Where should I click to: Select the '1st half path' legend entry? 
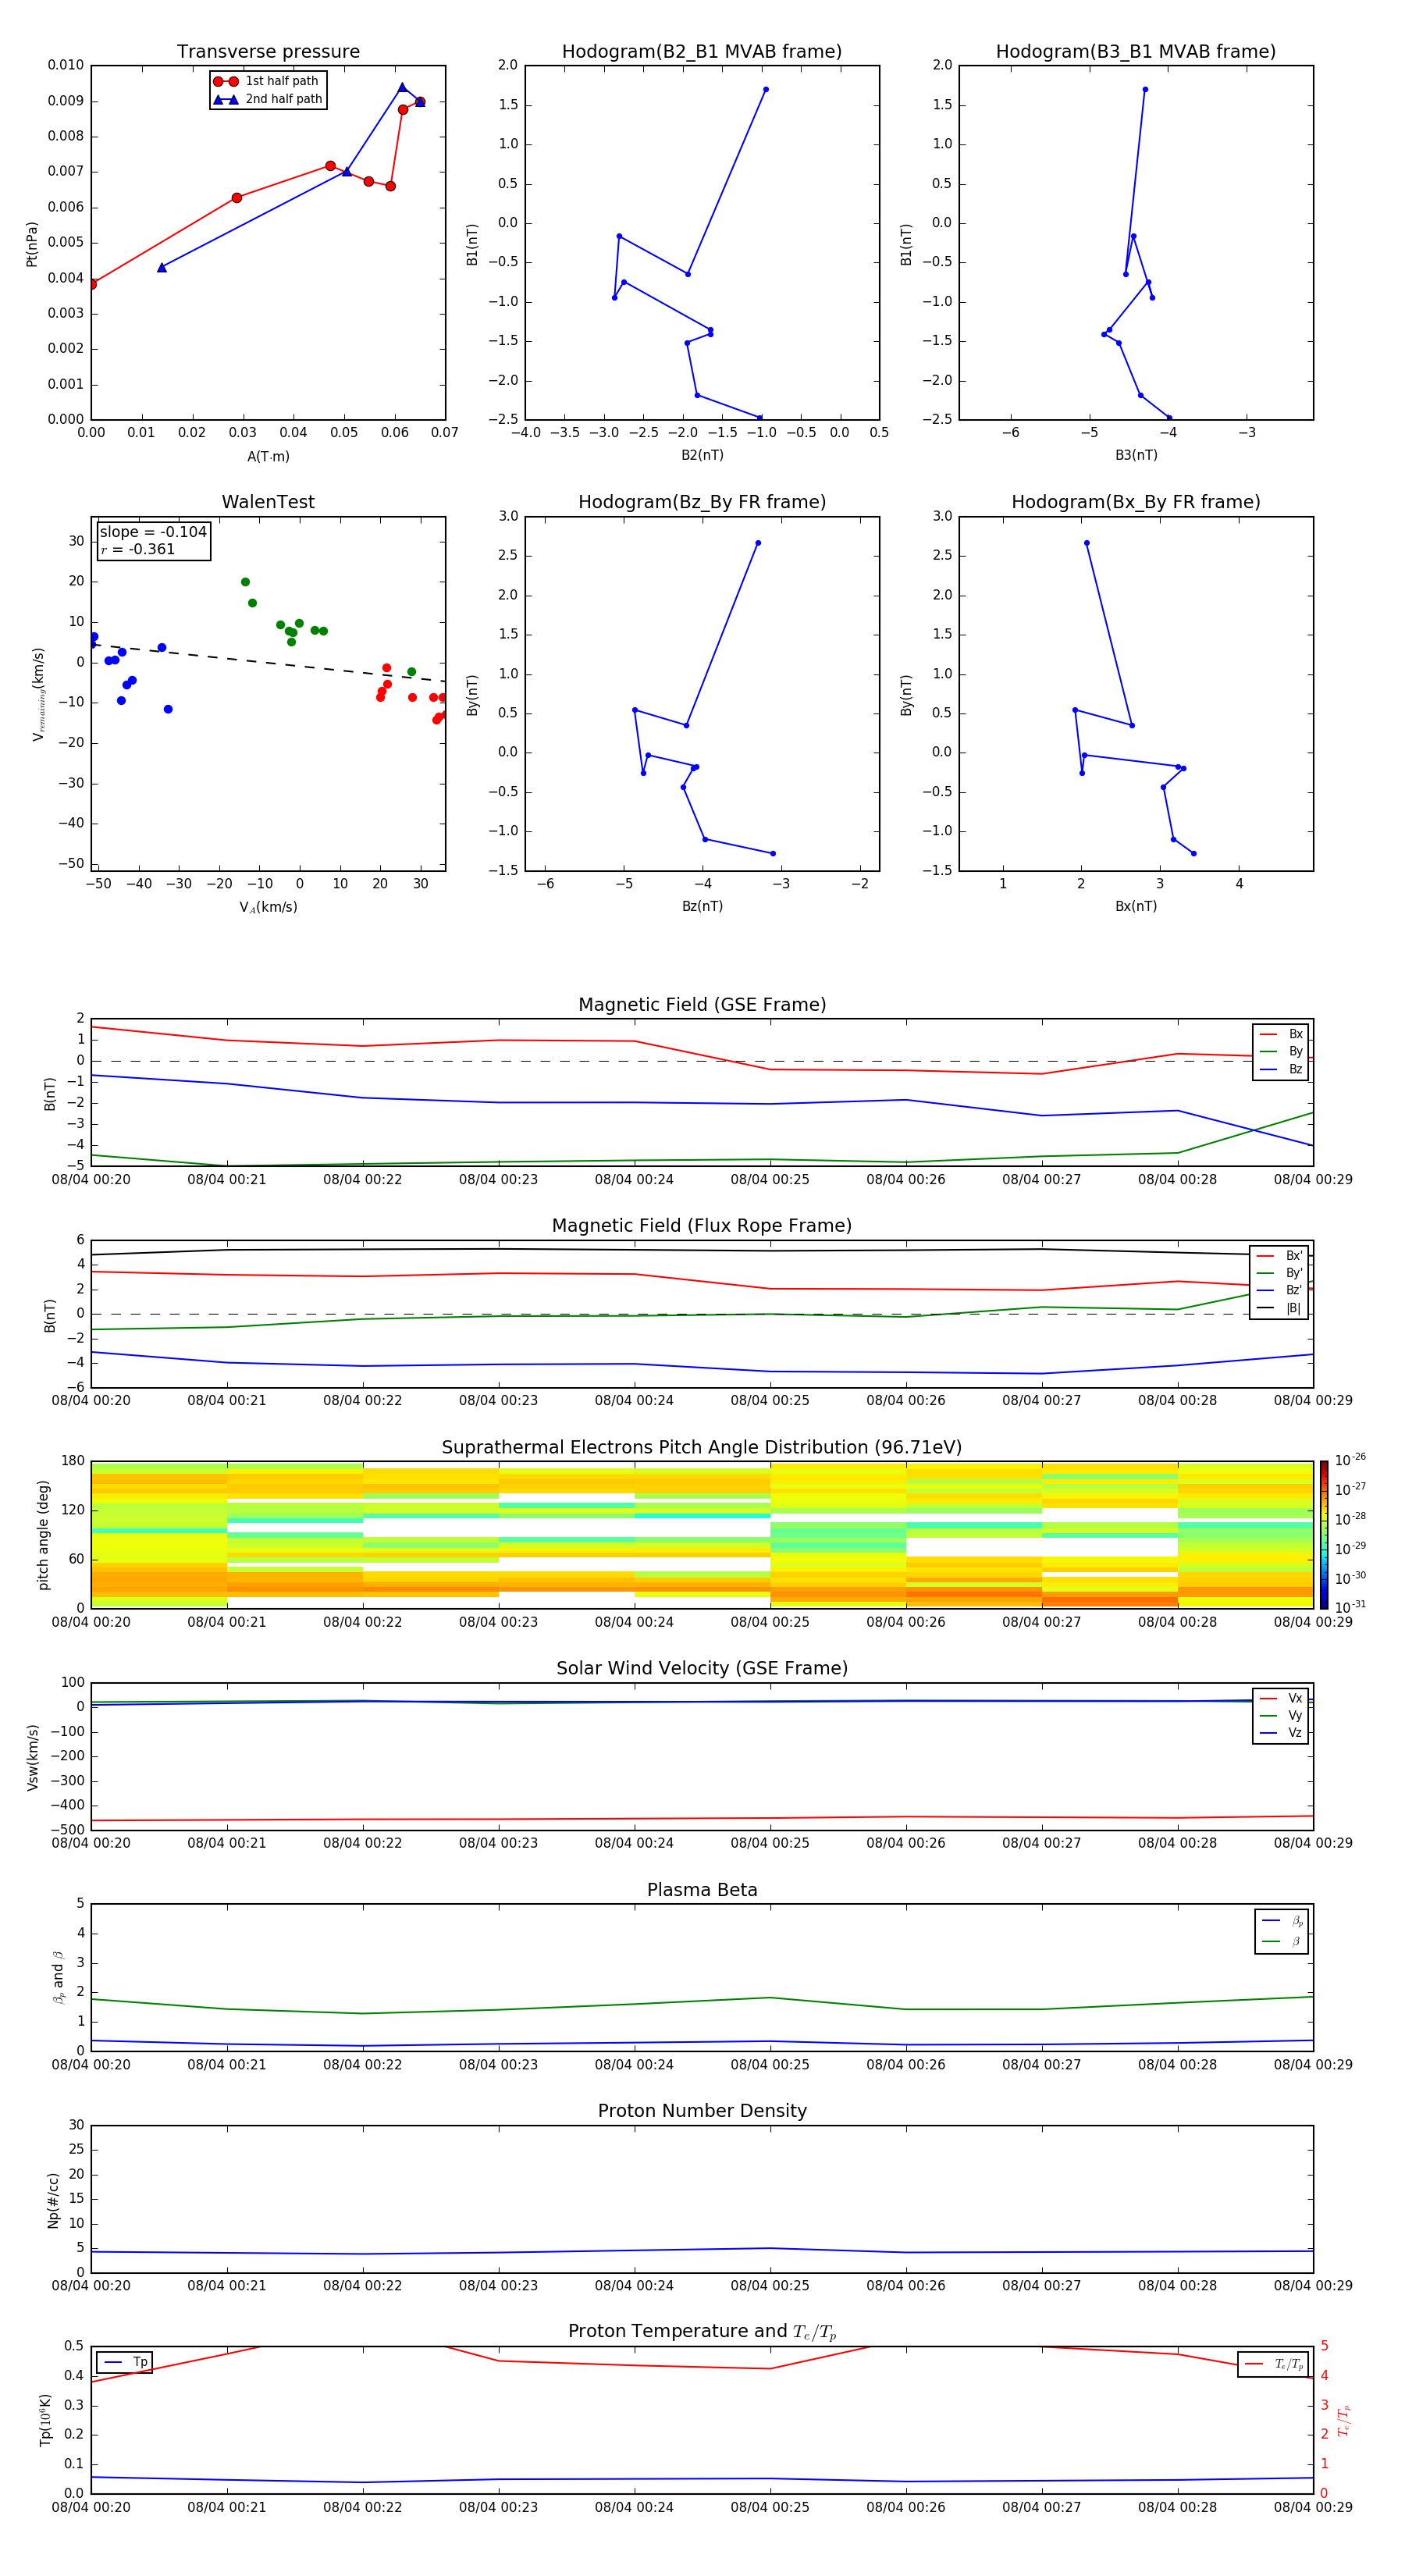coord(267,81)
